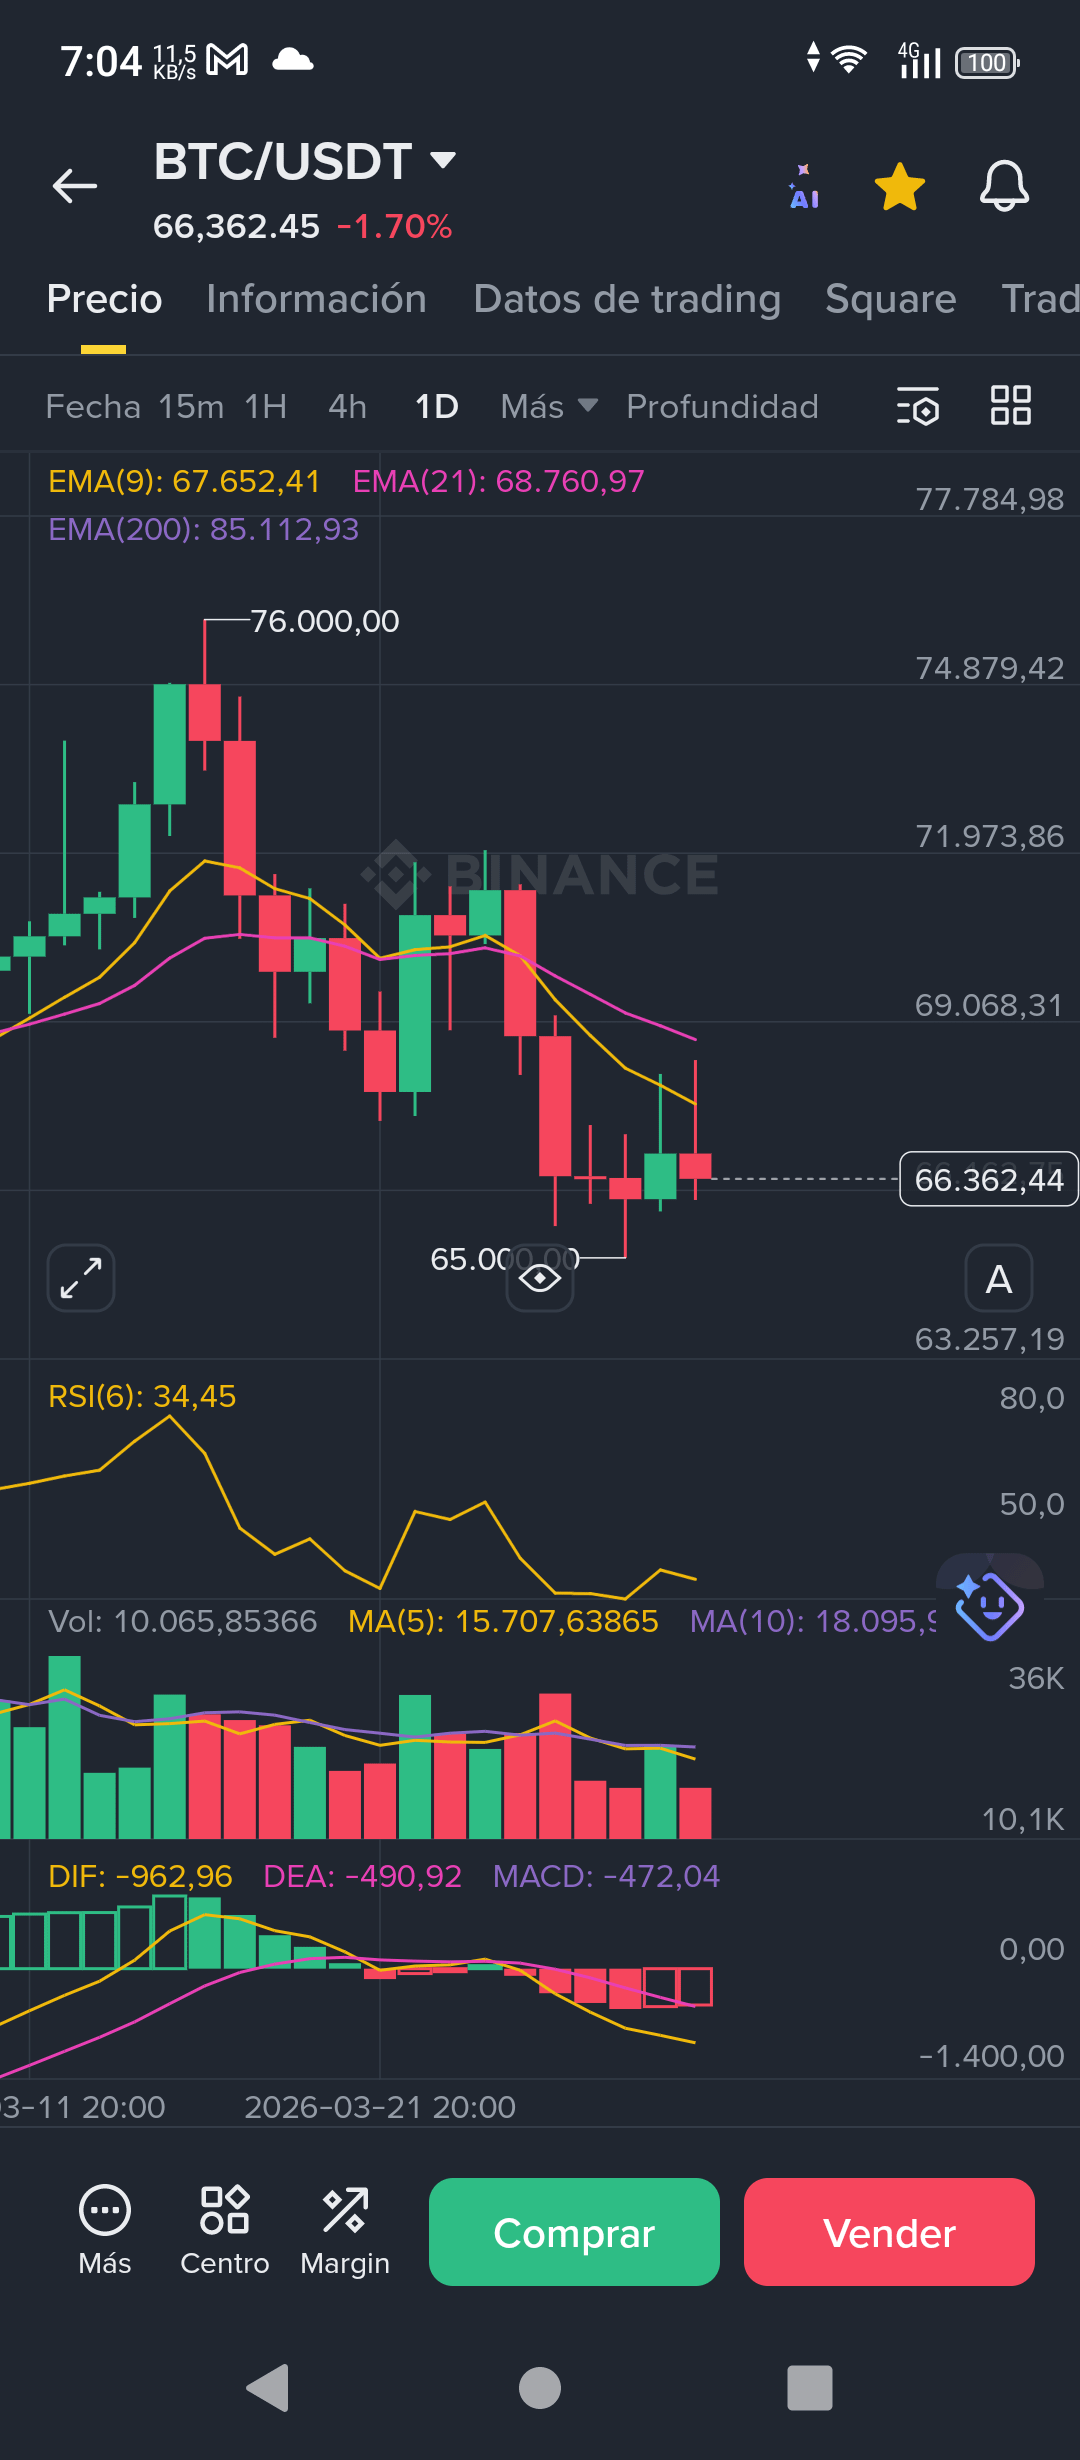Image resolution: width=1080 pixels, height=2460 pixels.
Task: Tap the cloud status bar icon
Action: pos(293,60)
